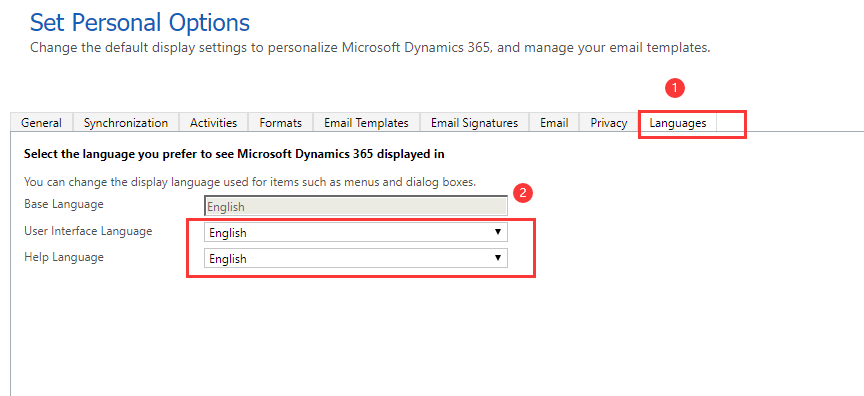
Task: Open the Email Signatures tab
Action: tap(474, 123)
